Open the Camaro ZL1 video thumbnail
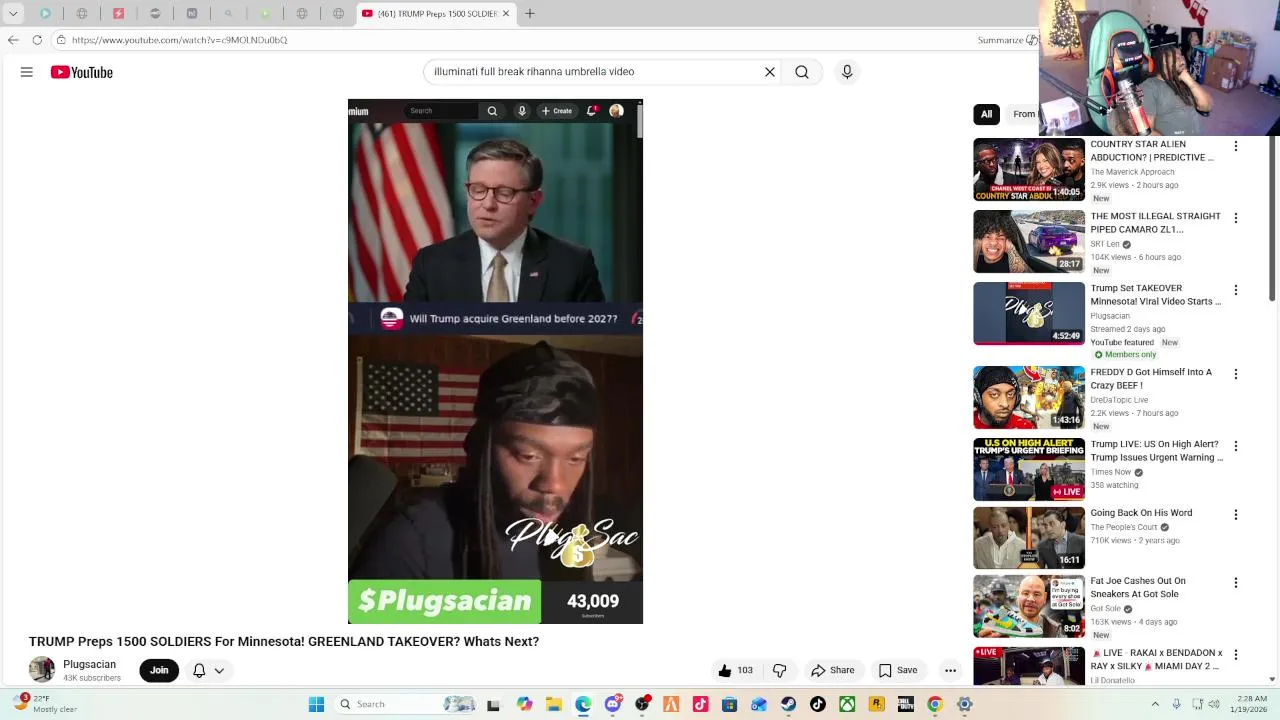 [x=1029, y=242]
